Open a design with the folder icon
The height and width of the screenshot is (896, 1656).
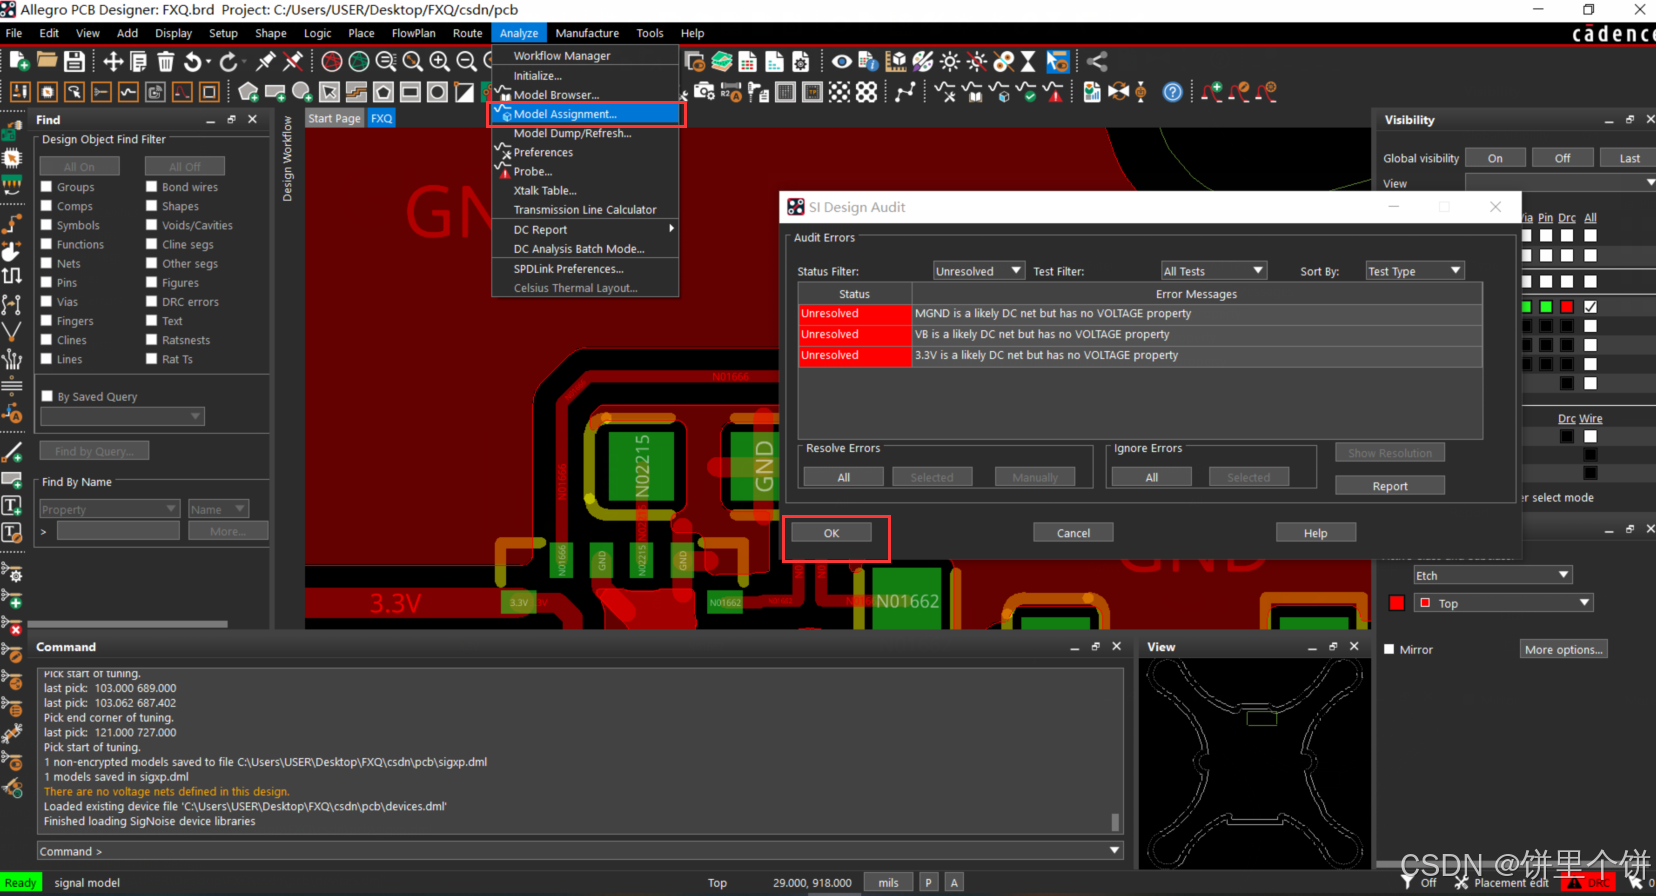[x=47, y=61]
